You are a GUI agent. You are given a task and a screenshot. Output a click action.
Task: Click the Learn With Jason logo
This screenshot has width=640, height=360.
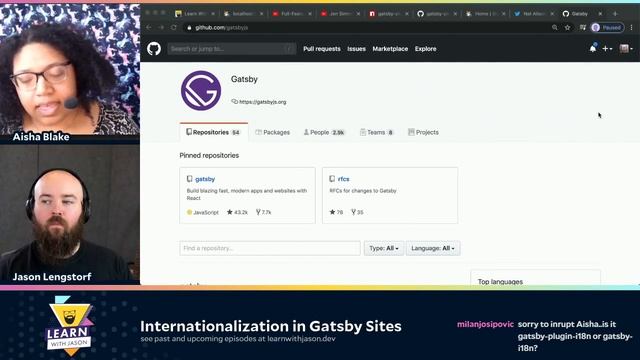point(70,325)
